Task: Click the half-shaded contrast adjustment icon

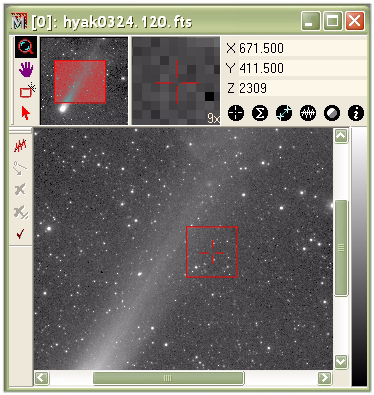Action: pos(332,113)
